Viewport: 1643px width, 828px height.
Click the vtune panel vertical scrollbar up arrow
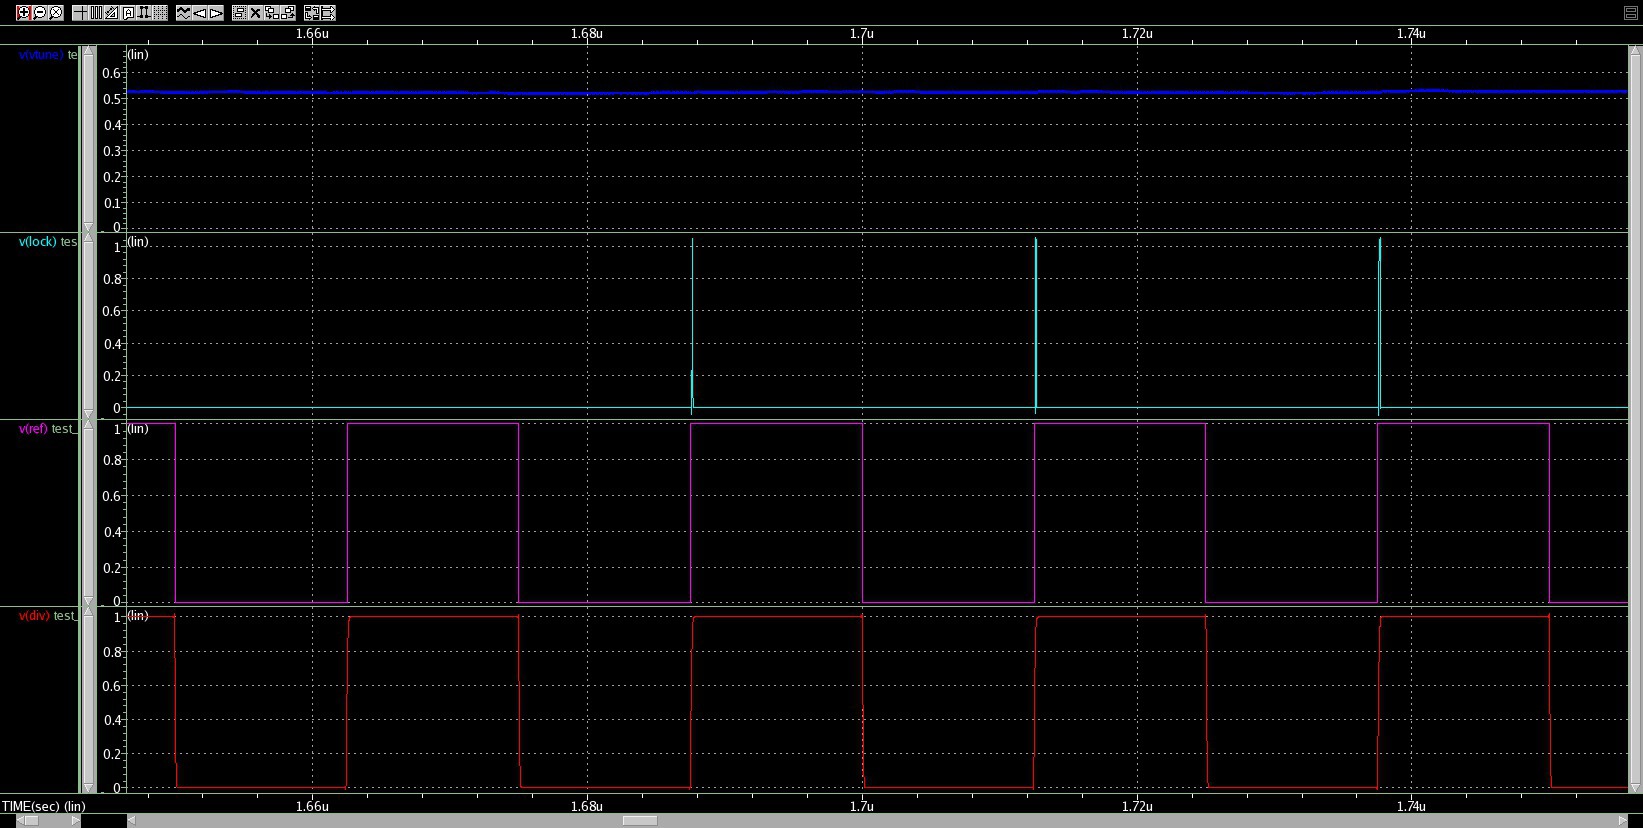[89, 51]
